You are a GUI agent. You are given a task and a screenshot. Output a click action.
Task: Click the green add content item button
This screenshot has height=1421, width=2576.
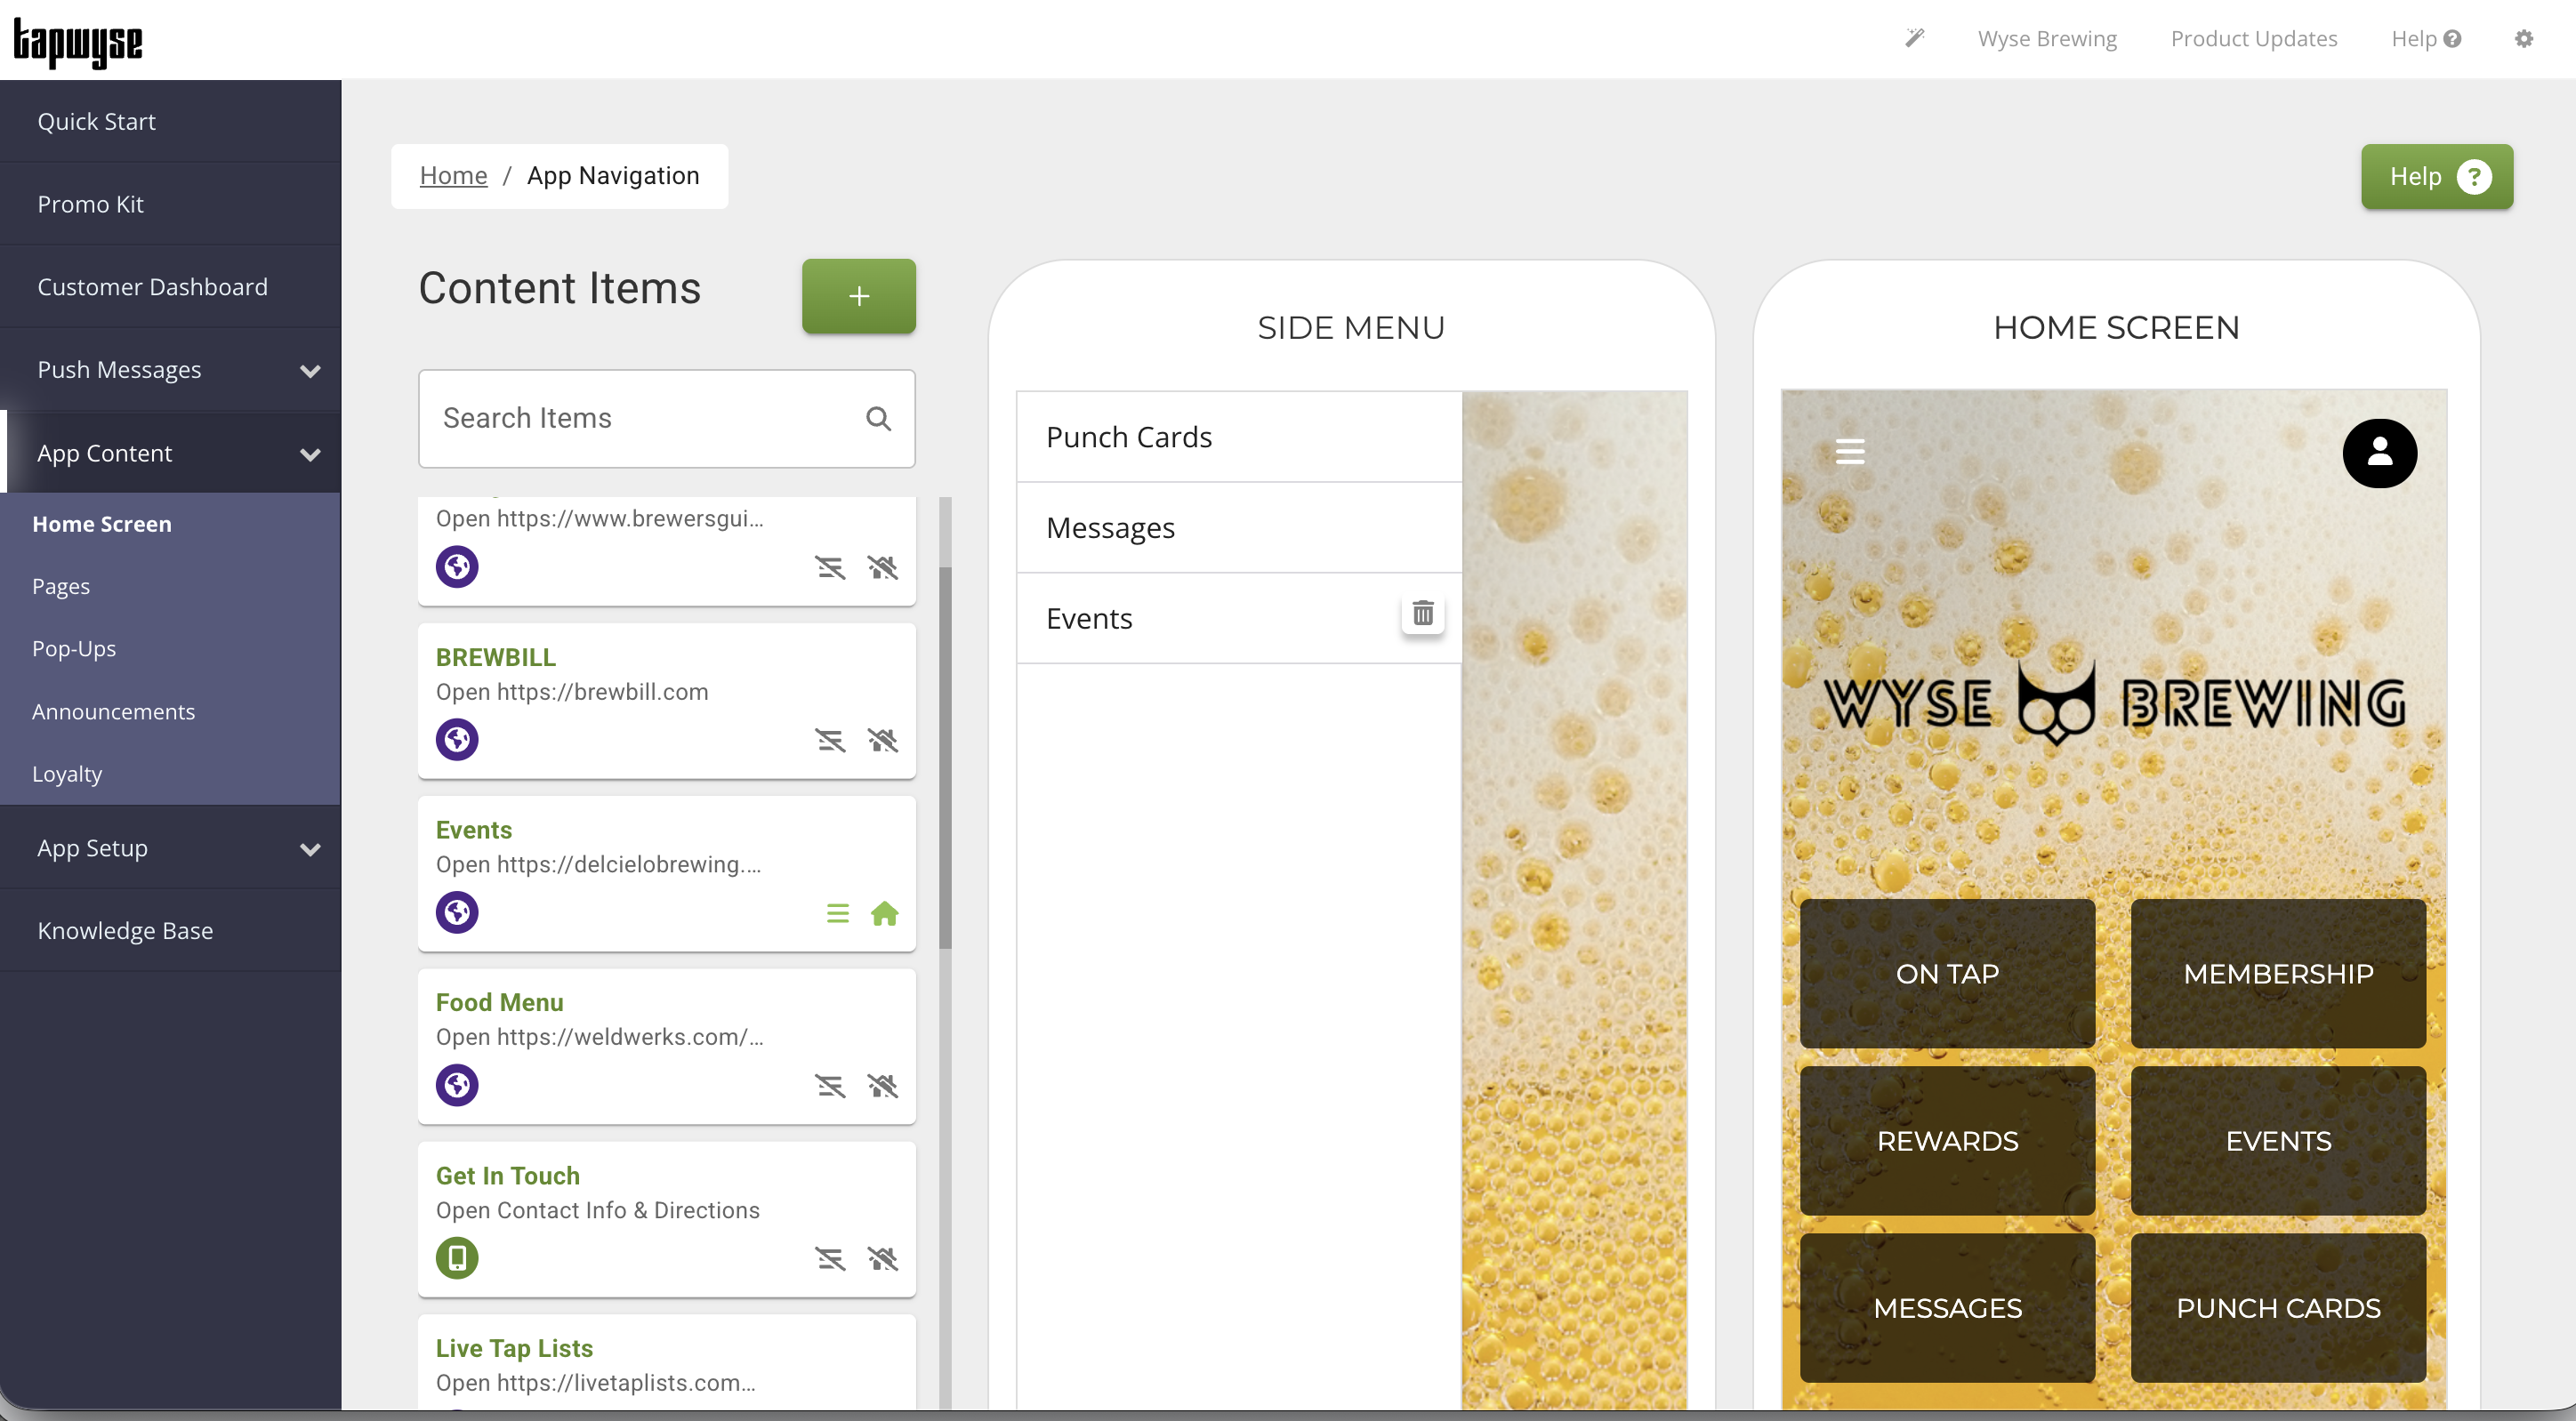858,296
